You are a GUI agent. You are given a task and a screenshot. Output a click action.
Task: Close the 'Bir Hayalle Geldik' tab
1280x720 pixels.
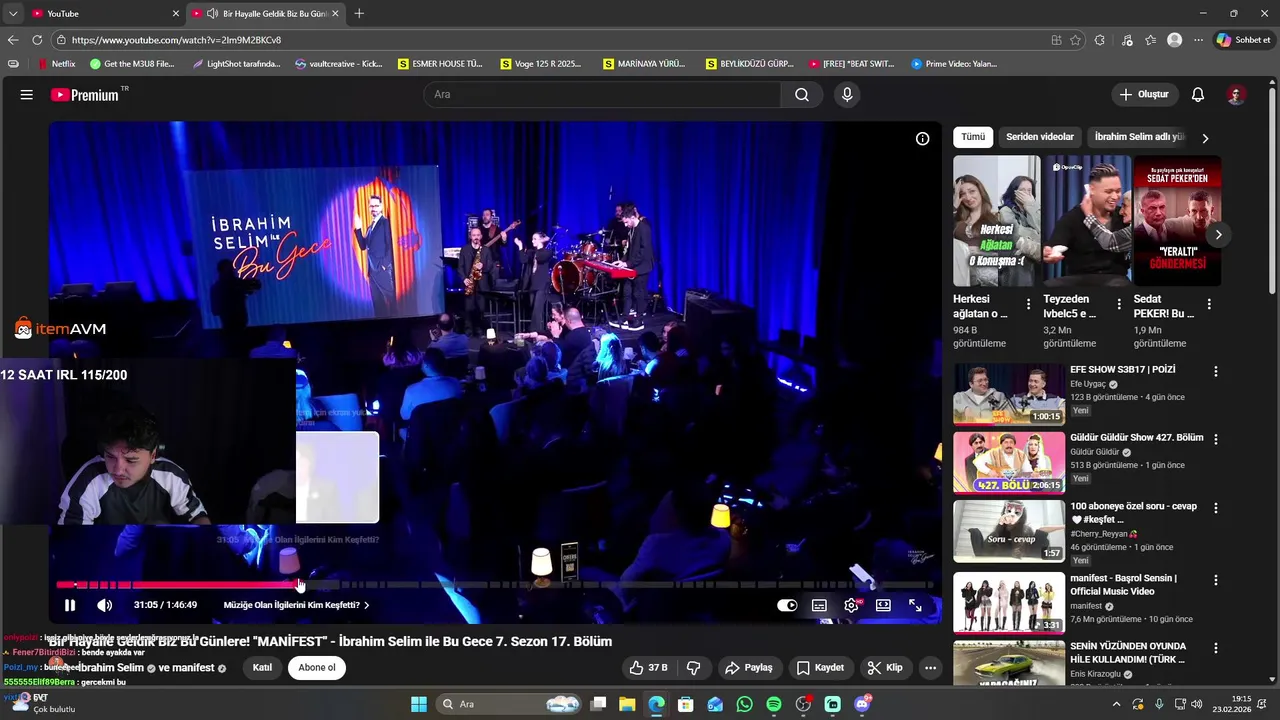335,13
